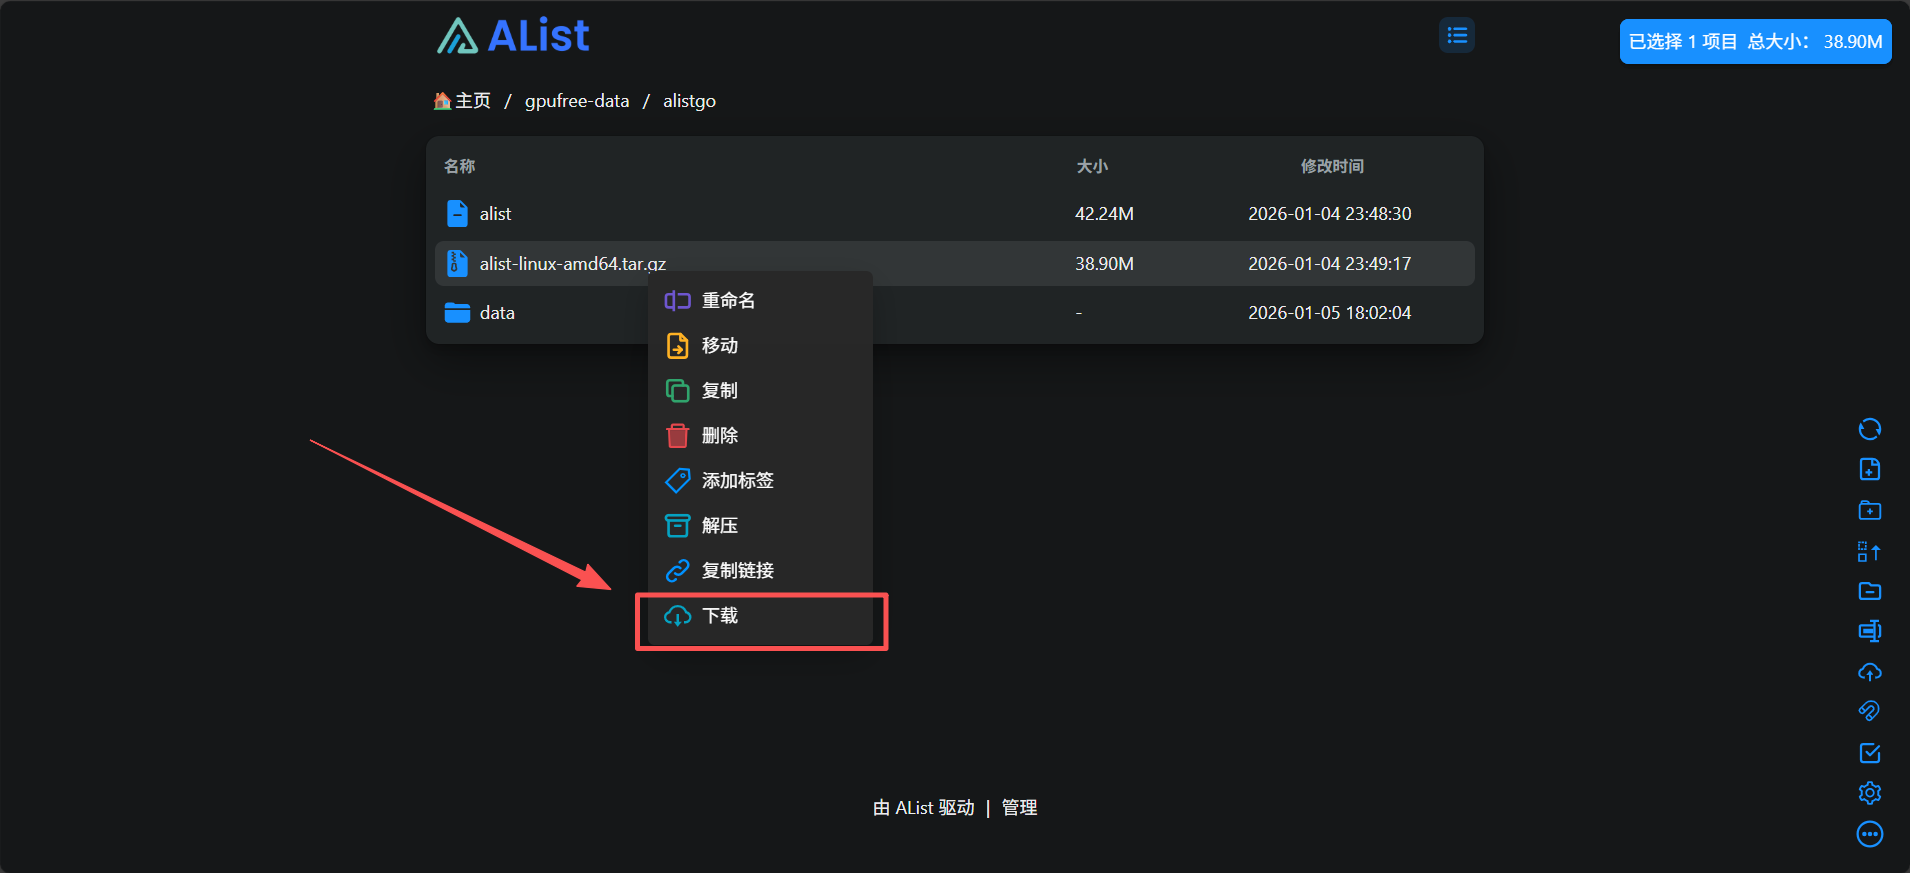
Task: Sort files by the size column header
Action: point(1091,166)
